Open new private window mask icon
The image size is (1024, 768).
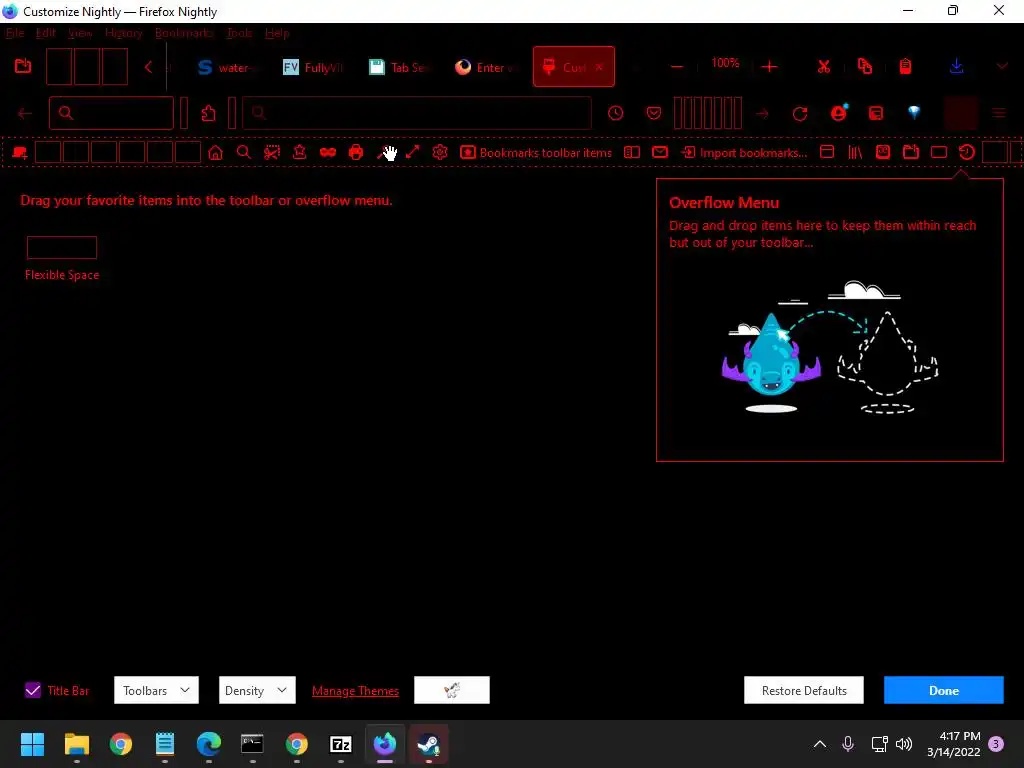[x=328, y=153]
